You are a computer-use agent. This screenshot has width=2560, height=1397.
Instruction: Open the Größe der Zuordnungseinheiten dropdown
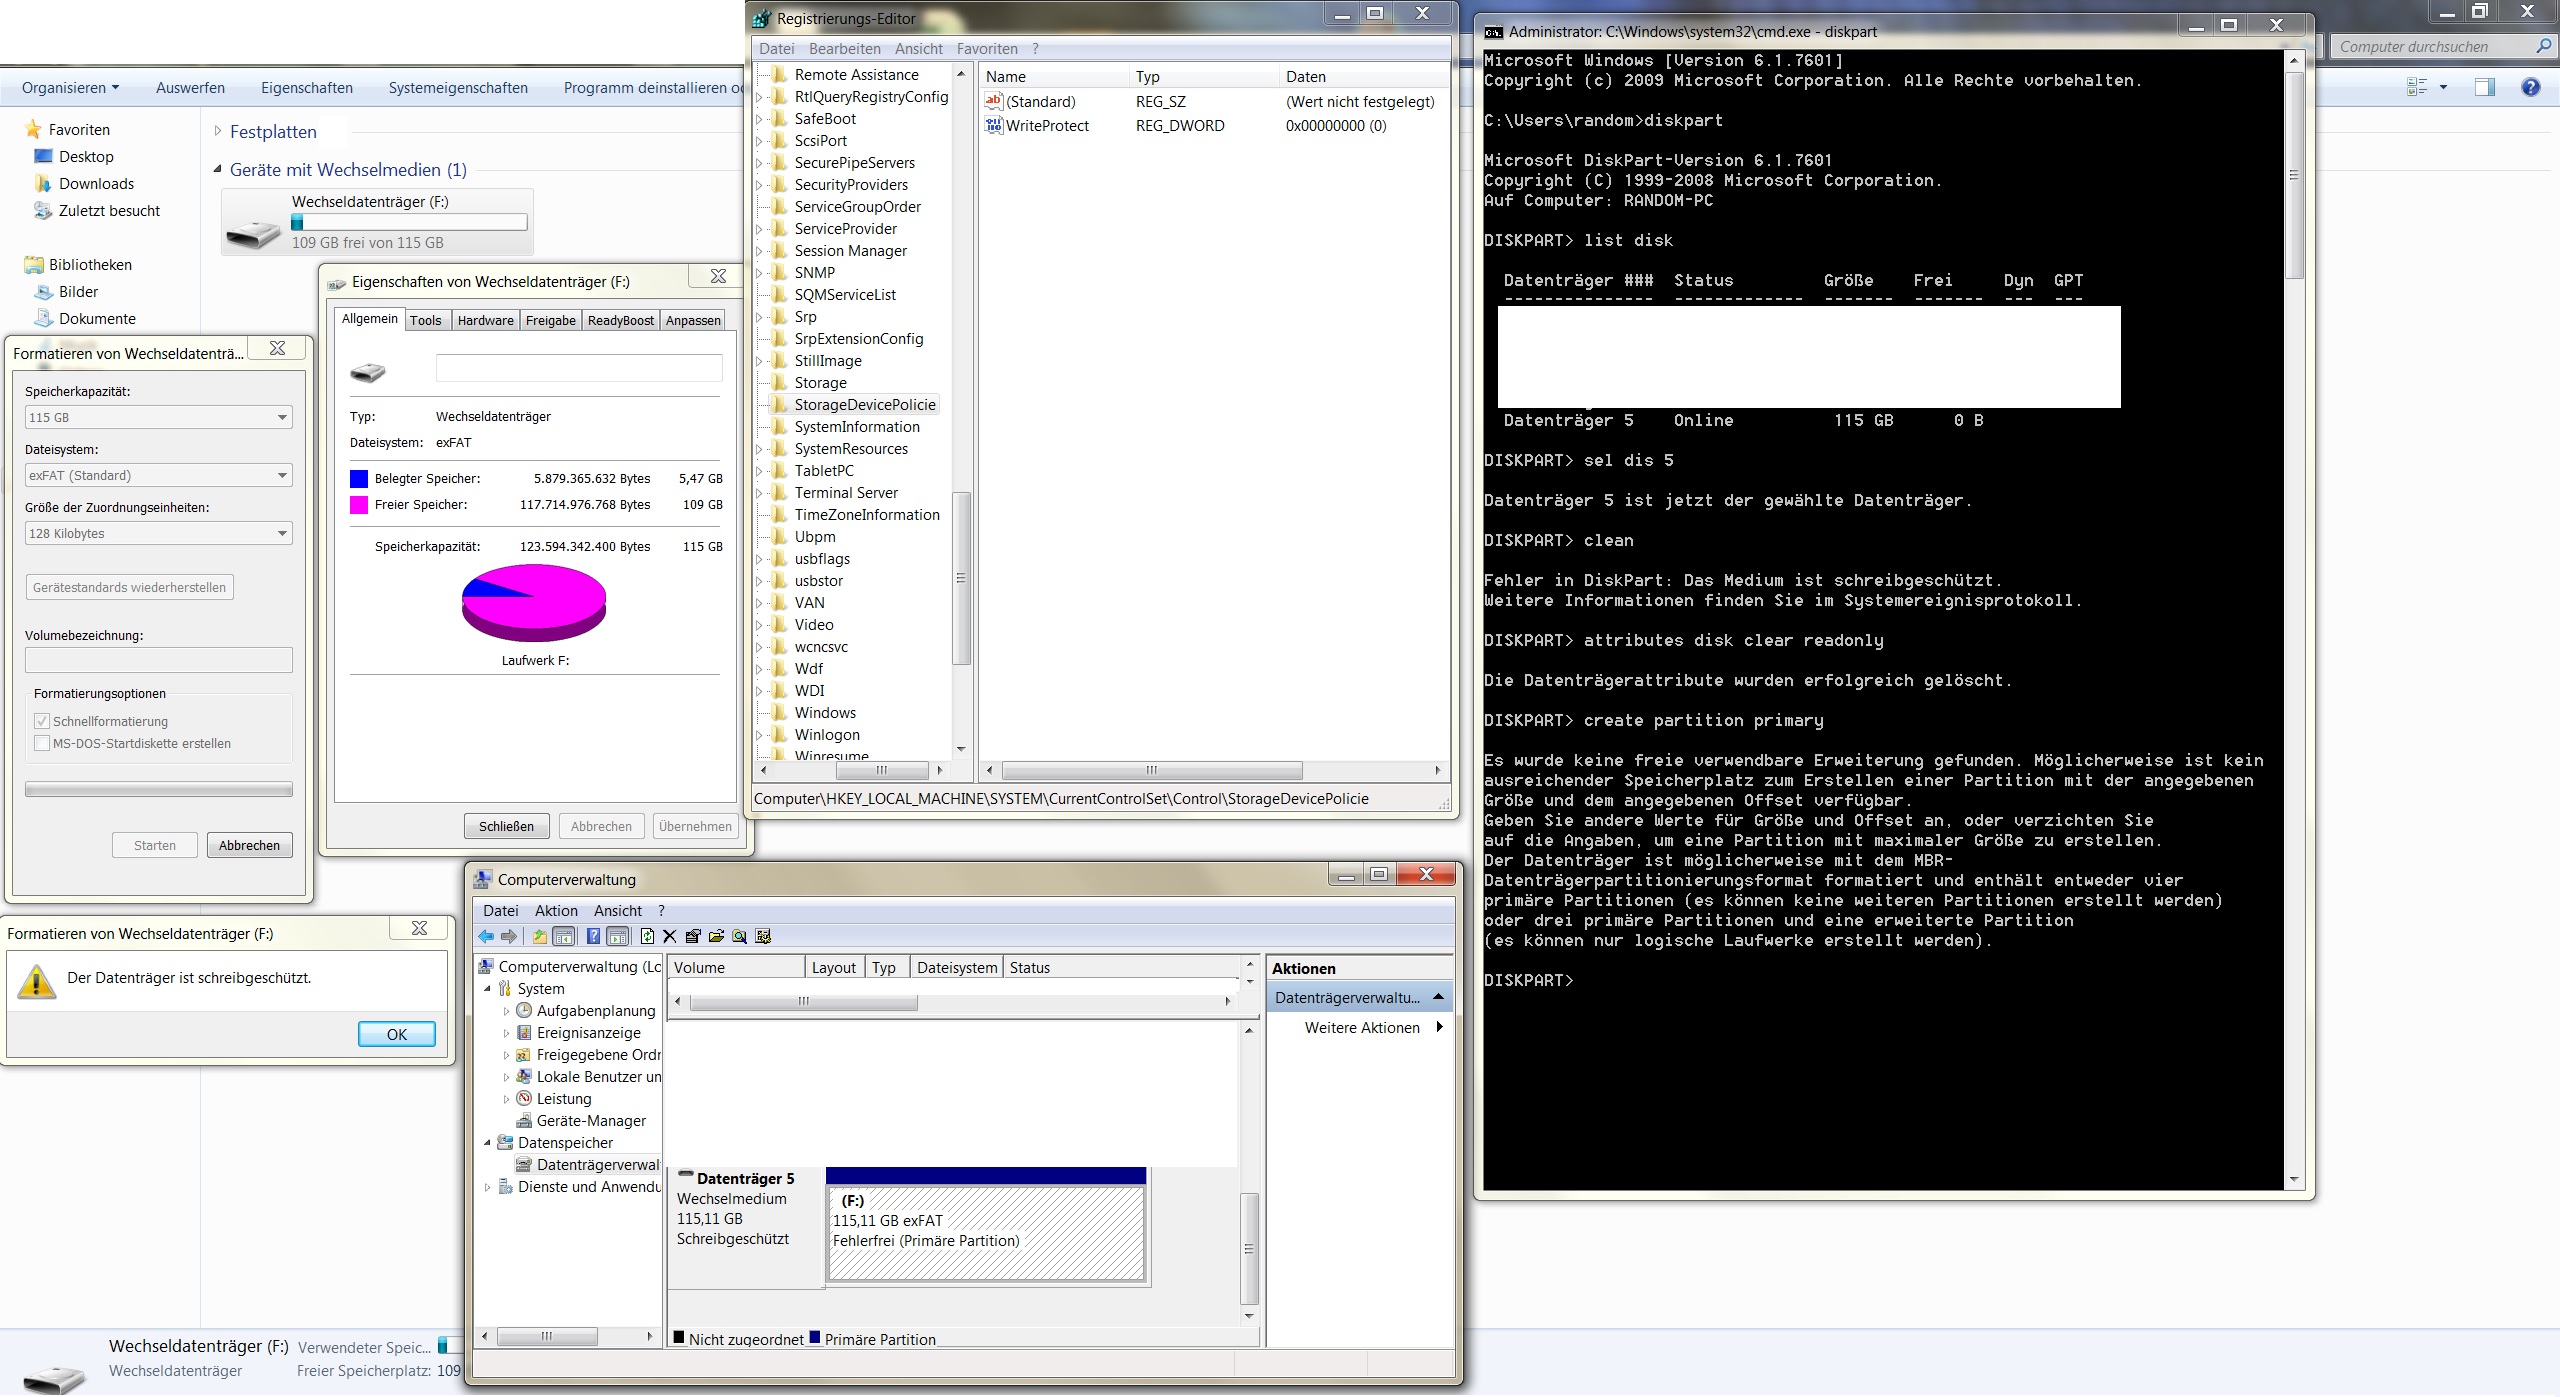[x=158, y=534]
